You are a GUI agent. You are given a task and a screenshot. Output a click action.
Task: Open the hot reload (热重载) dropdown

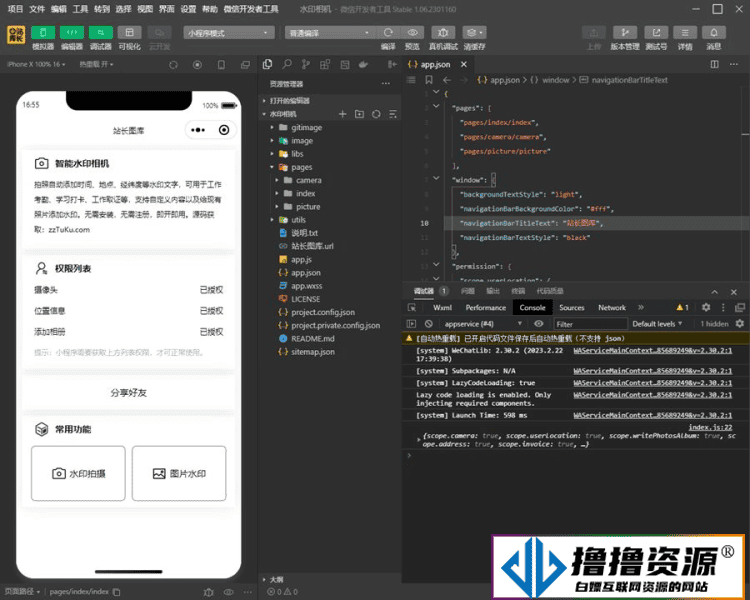(x=96, y=64)
